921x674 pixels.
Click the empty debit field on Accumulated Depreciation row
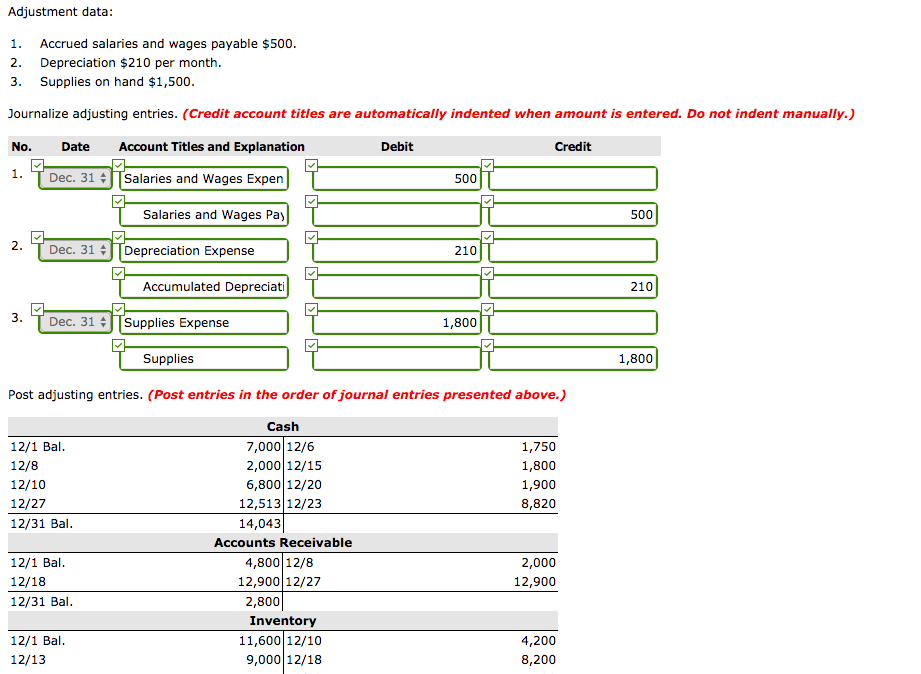point(396,287)
